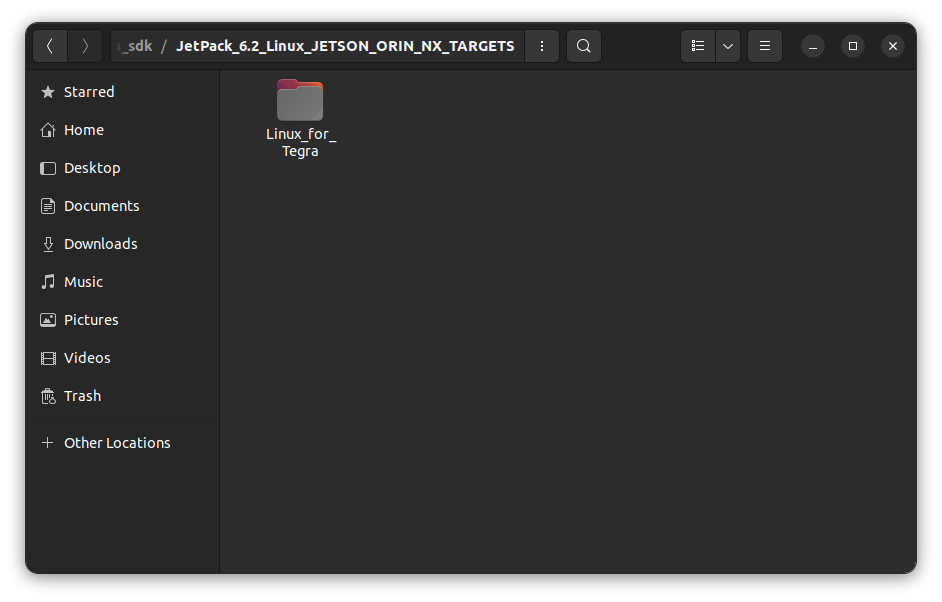The image size is (942, 602).
Task: Open Music in the sidebar
Action: click(x=123, y=282)
